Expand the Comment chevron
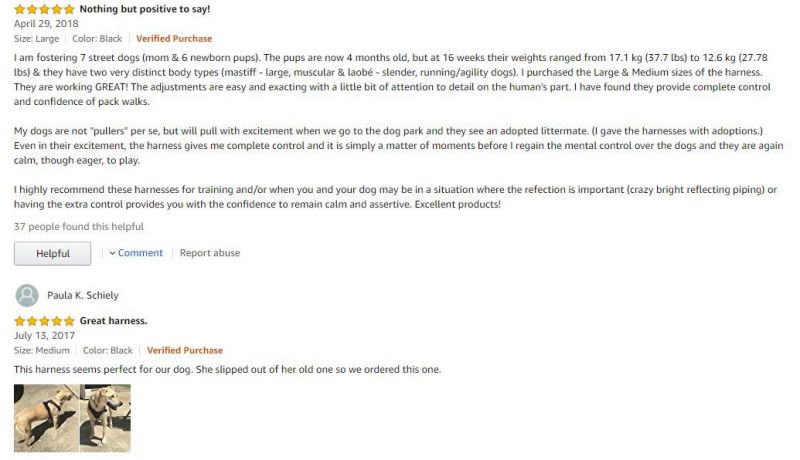 tap(112, 253)
